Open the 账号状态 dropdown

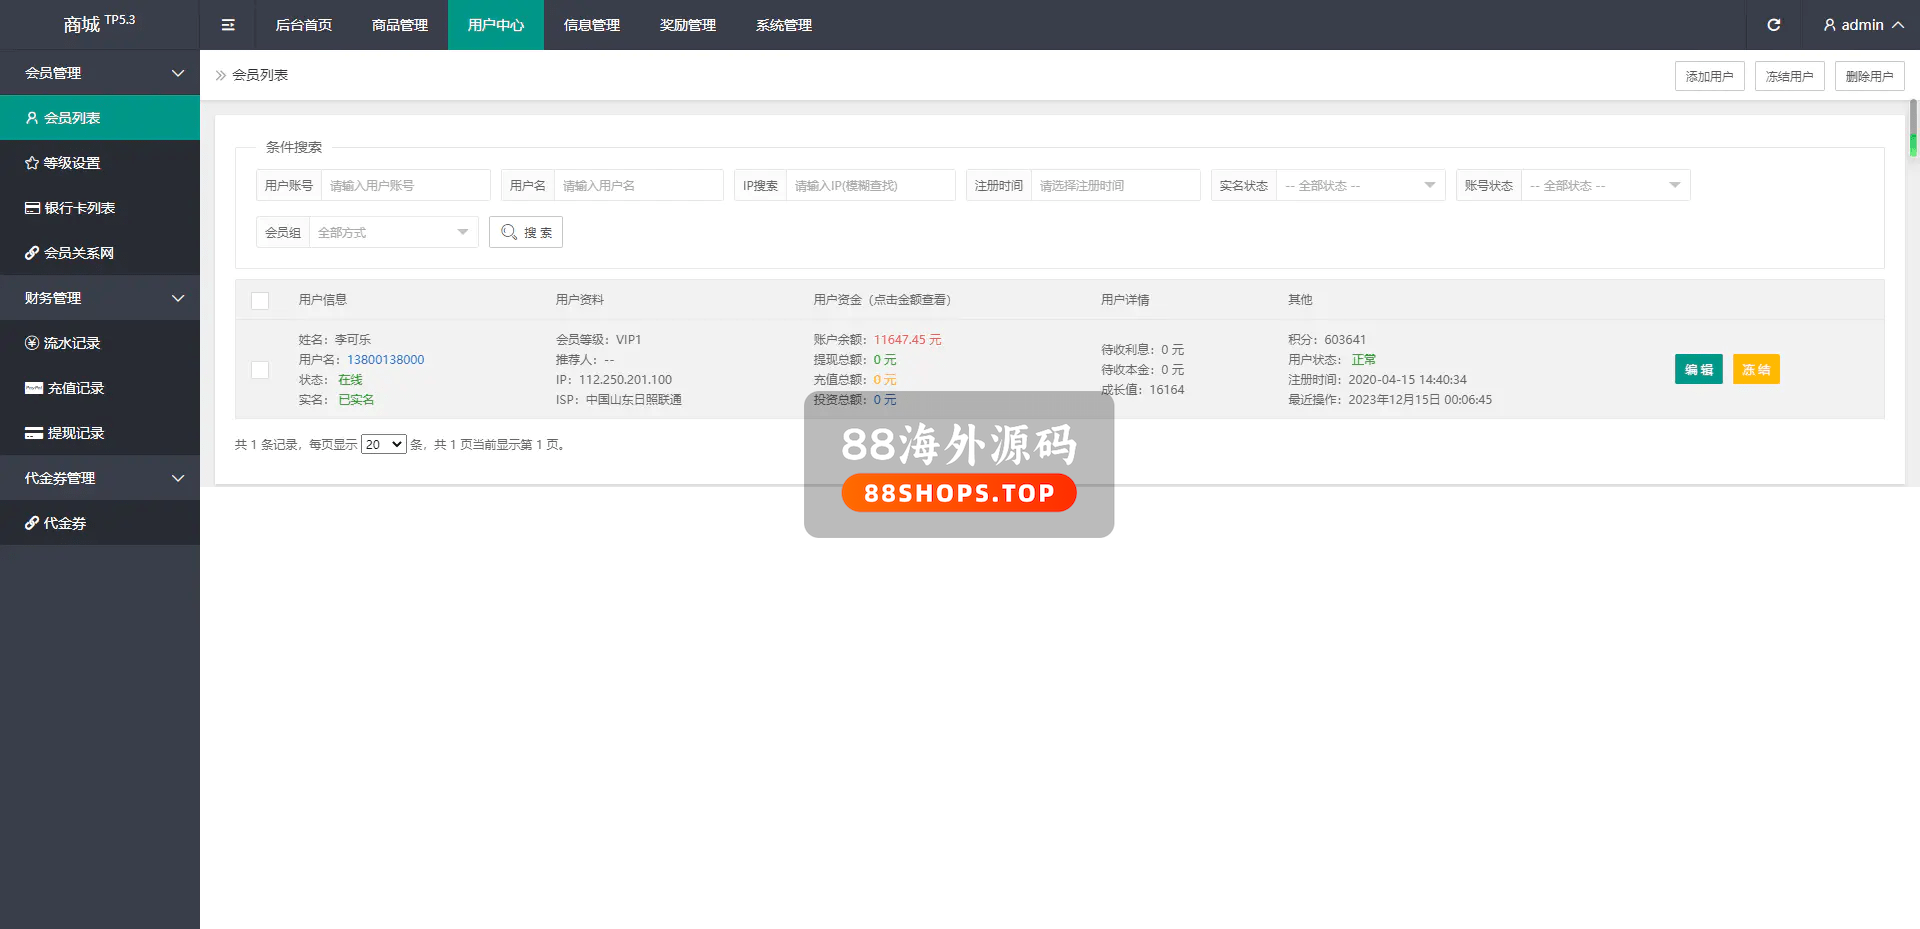[1604, 186]
